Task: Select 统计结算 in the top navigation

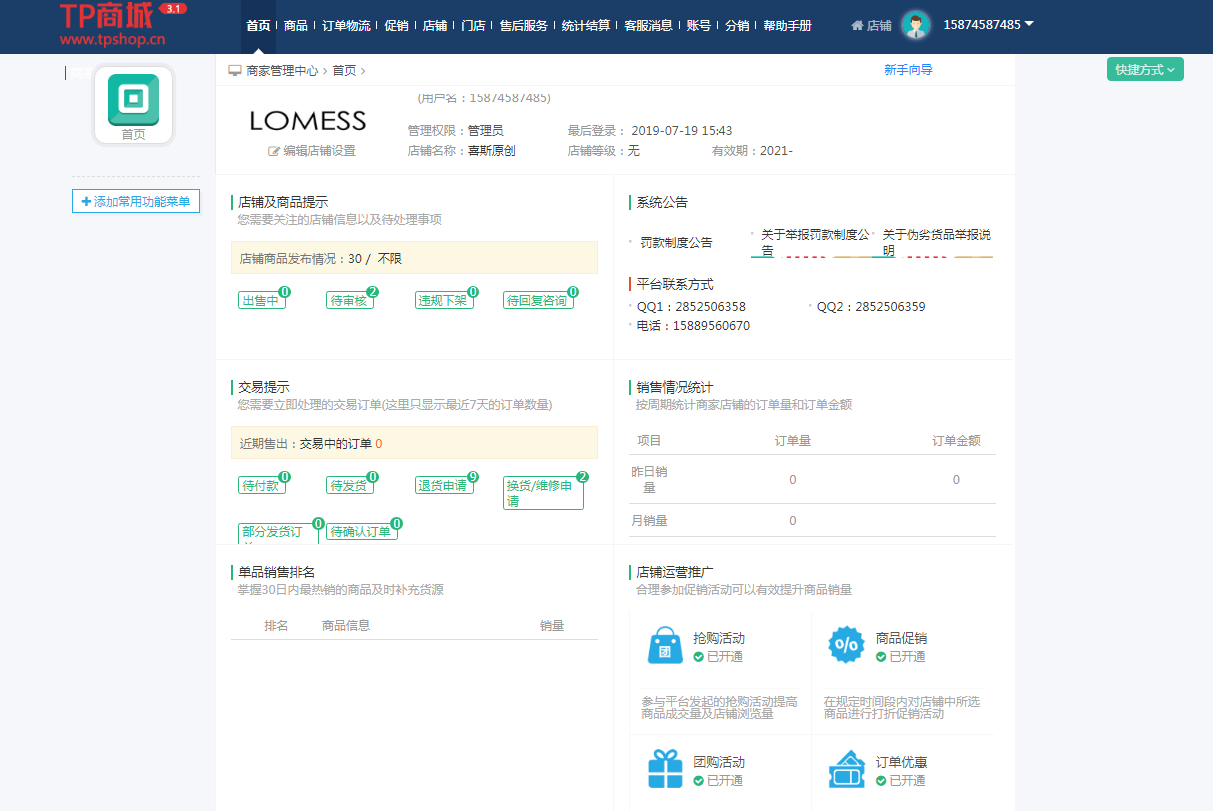Action: 585,26
